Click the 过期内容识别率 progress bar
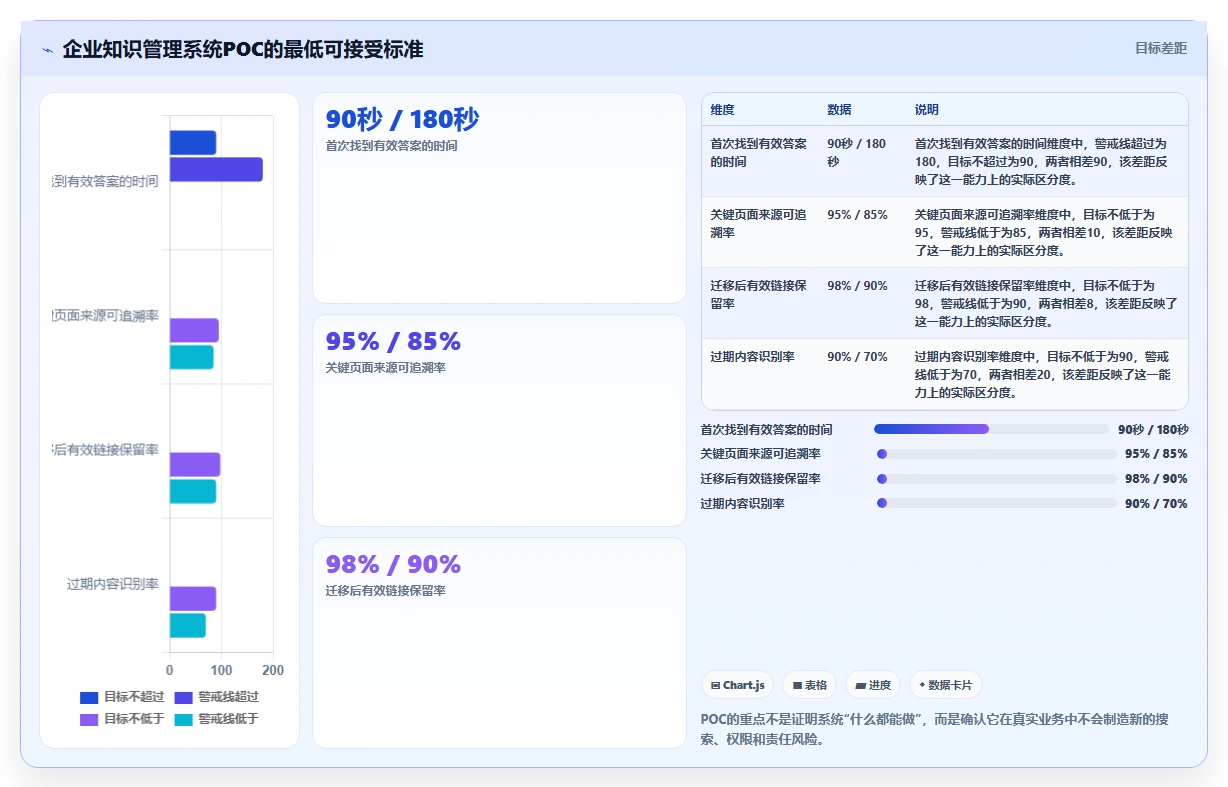Viewport: 1228px width, 787px height. (x=995, y=503)
